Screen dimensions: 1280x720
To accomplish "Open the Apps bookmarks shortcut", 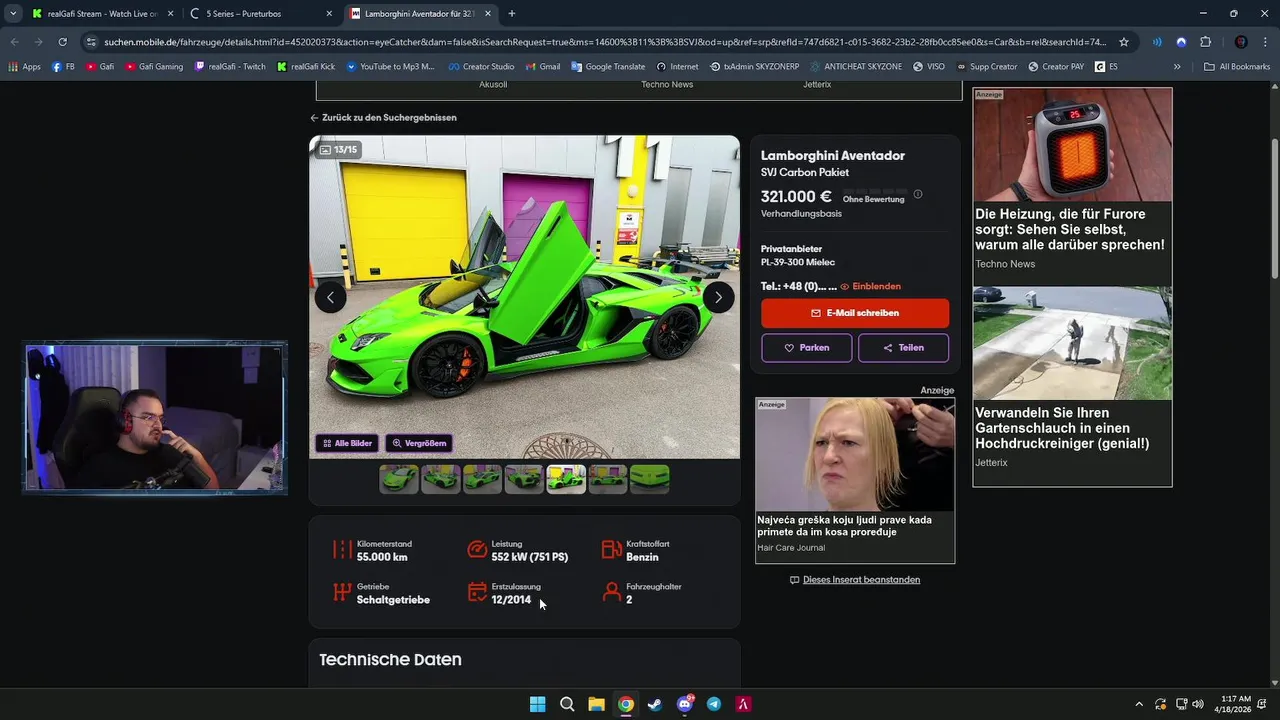I will pos(24,66).
